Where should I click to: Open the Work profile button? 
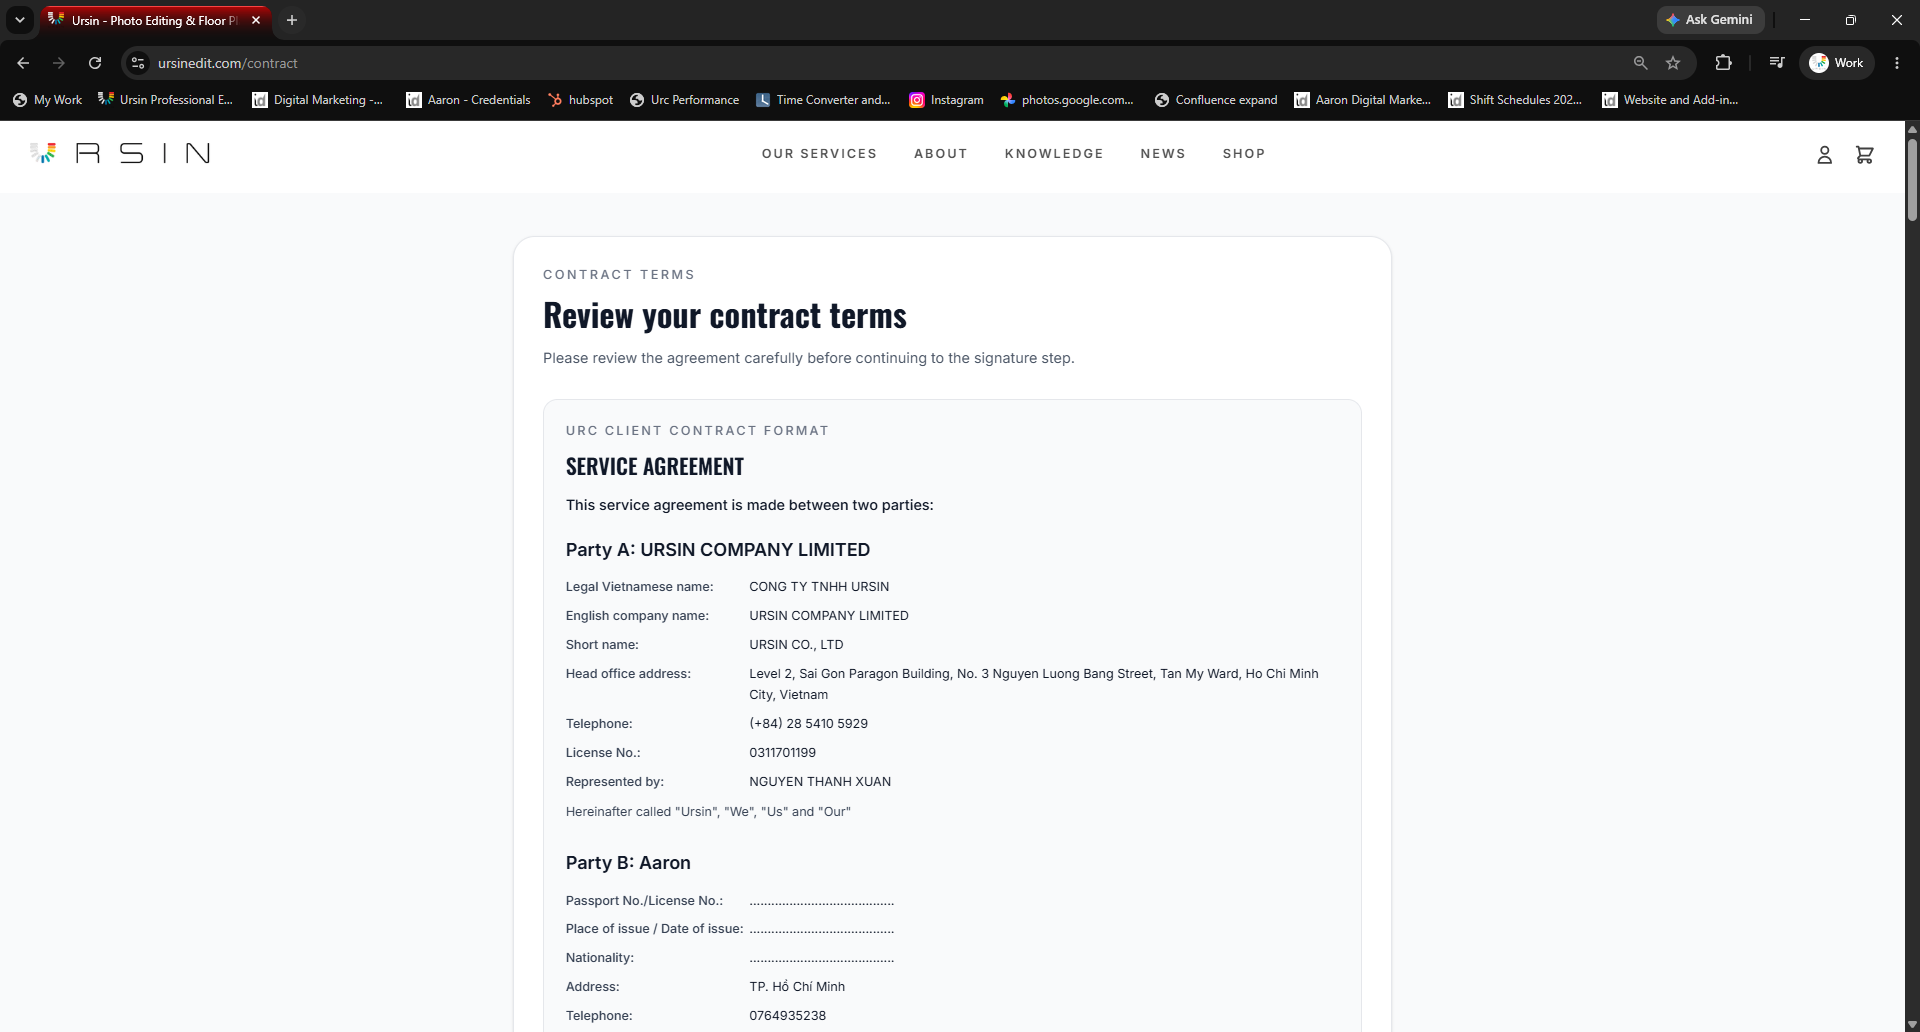point(1837,63)
